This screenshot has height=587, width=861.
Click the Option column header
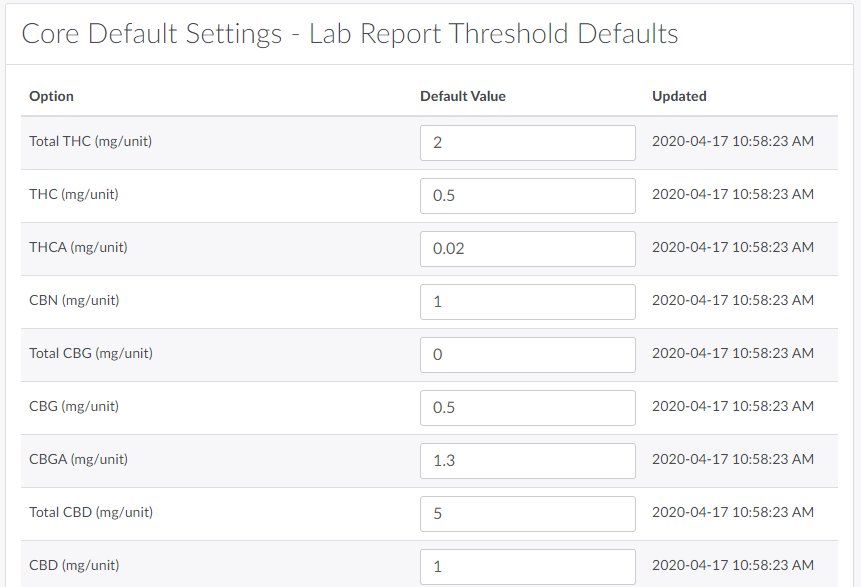(52, 96)
